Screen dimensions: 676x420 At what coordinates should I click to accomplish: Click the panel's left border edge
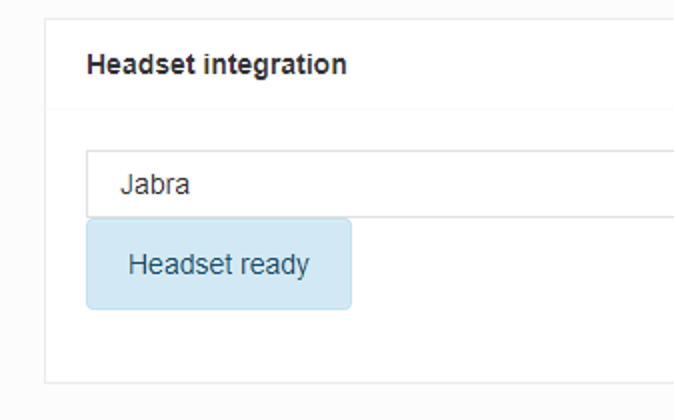pyautogui.click(x=45, y=201)
